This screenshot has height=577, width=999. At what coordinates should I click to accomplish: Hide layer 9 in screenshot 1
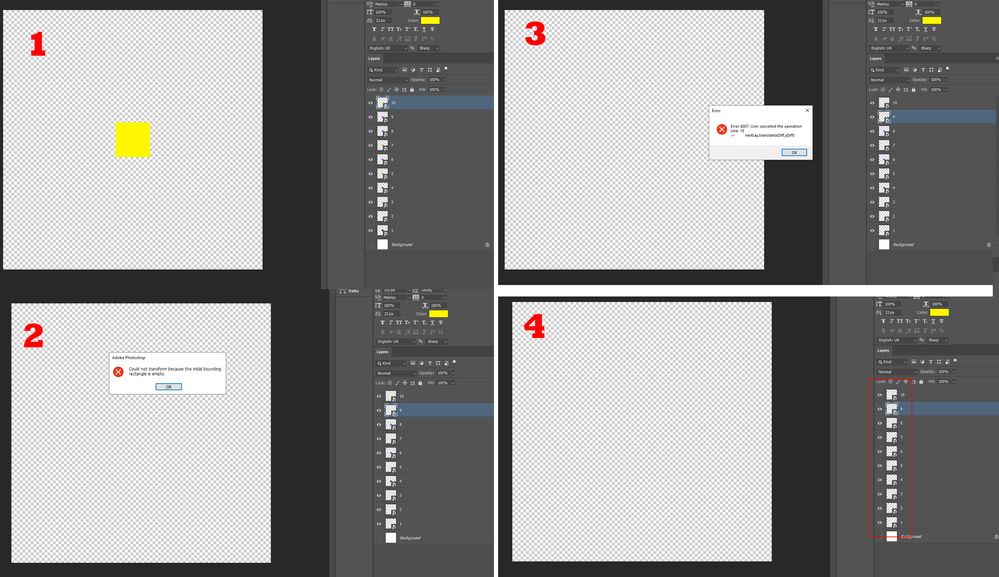(x=371, y=117)
